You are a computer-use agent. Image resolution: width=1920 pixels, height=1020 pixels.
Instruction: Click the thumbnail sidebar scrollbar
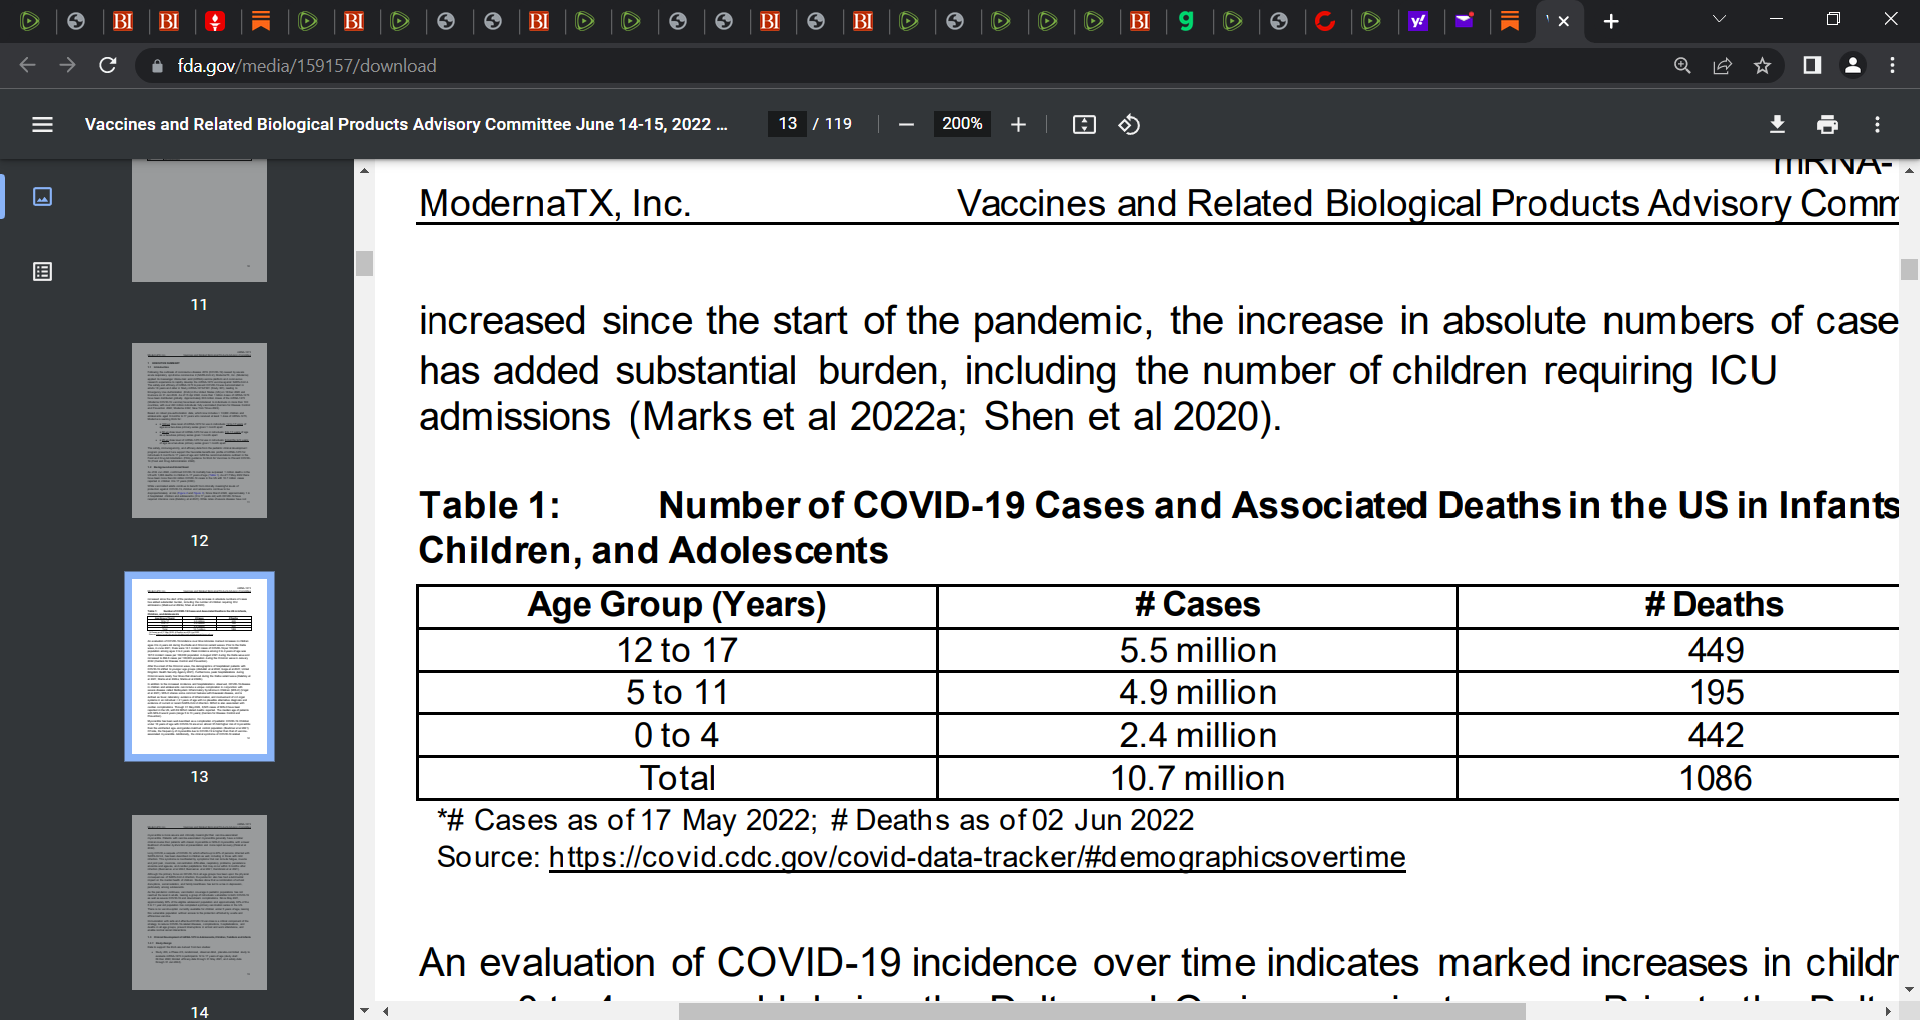point(364,263)
